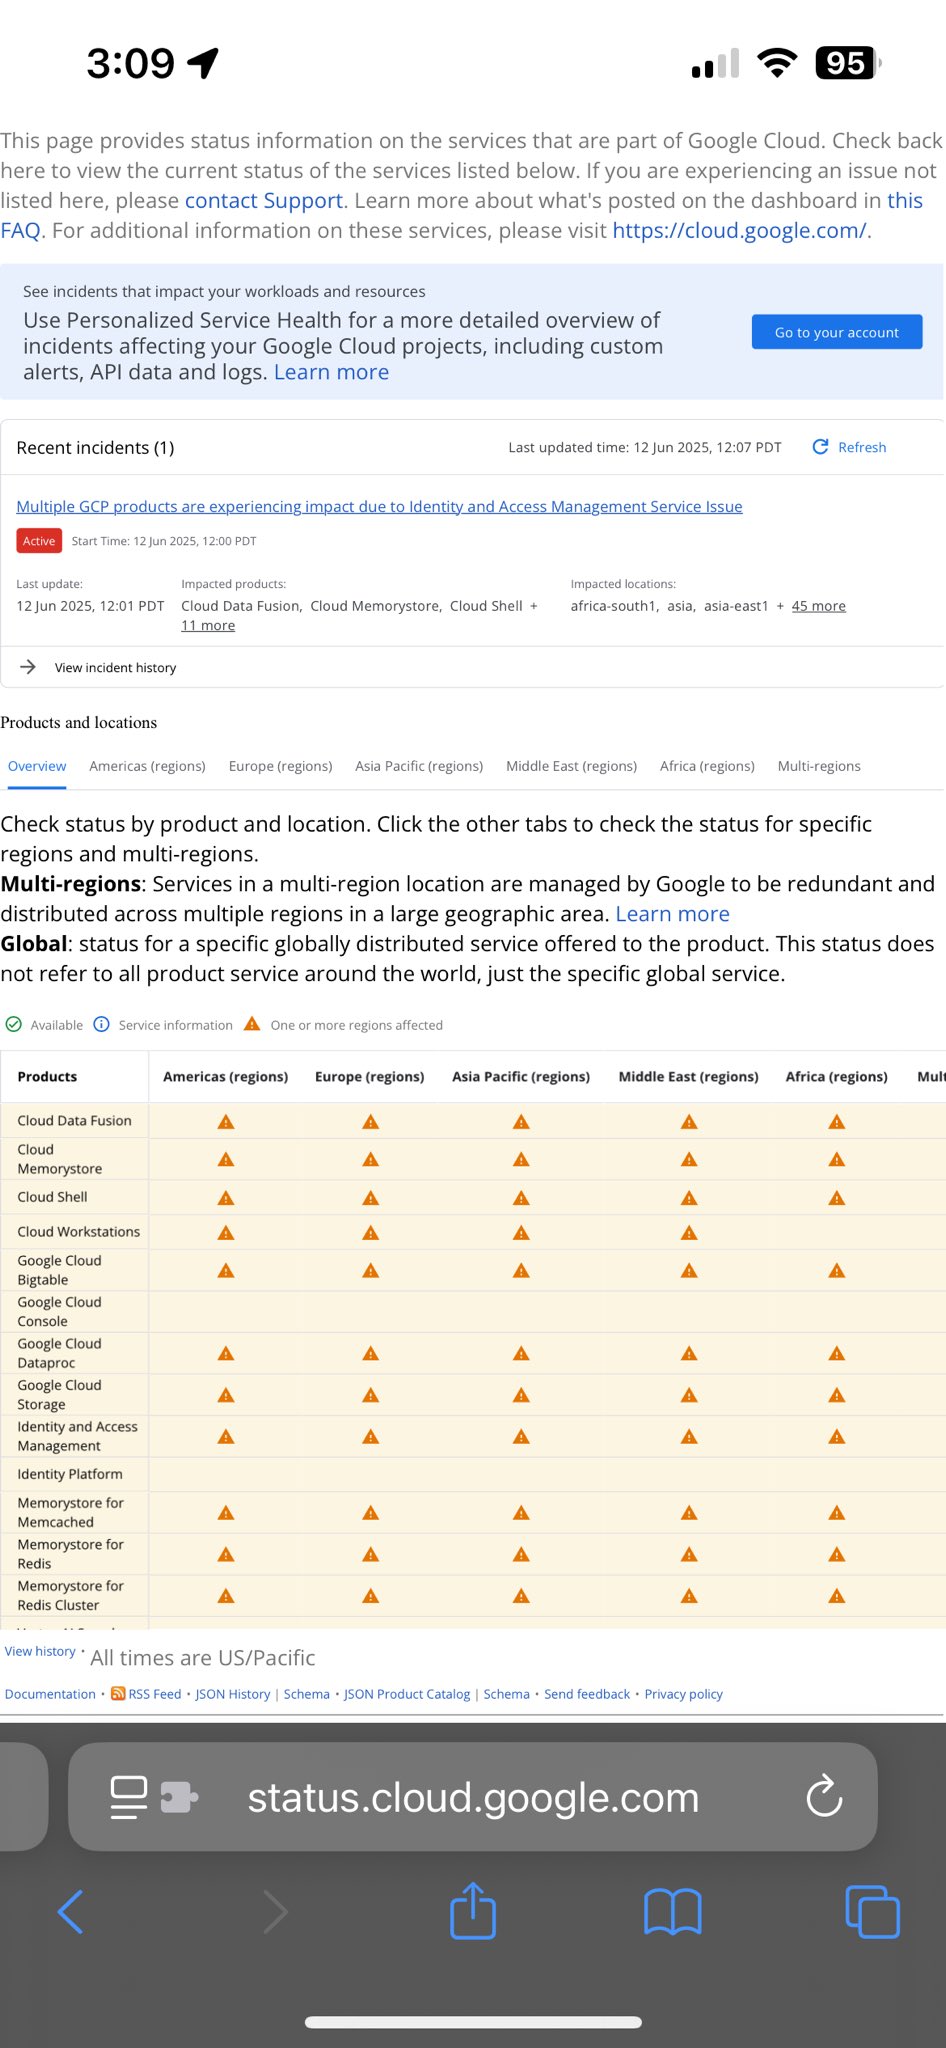Viewport: 946px width, 2048px height.
Task: Show open Safari tabs overview icon
Action: (872, 1912)
